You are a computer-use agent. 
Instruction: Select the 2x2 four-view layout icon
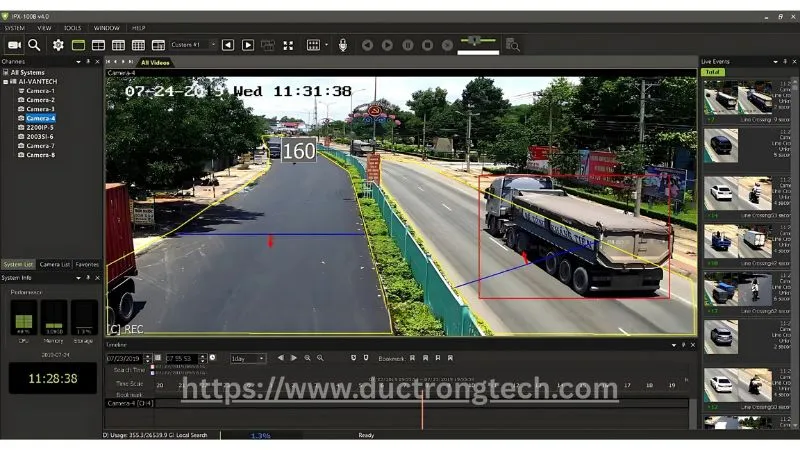coord(98,45)
